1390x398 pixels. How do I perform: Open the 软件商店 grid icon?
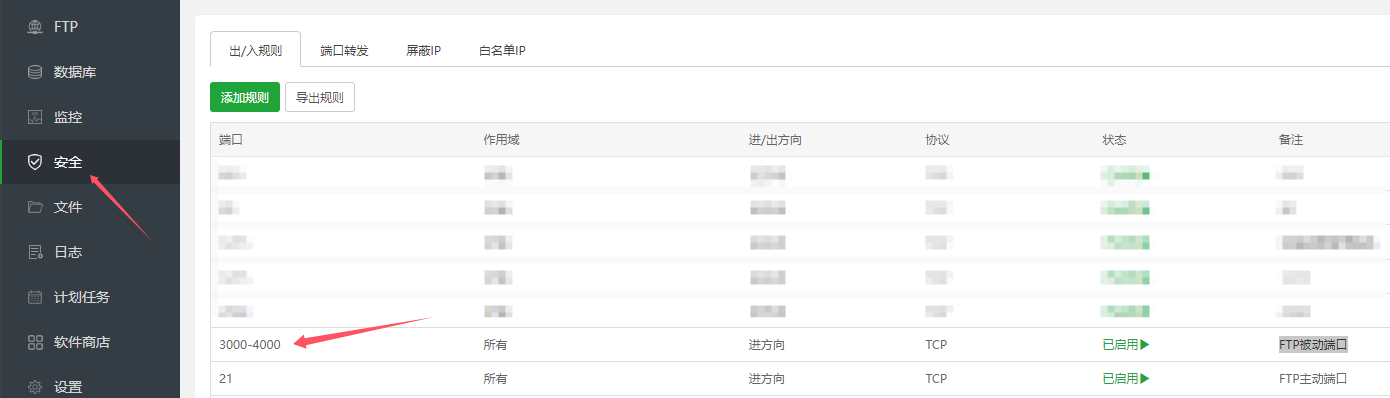coord(35,342)
